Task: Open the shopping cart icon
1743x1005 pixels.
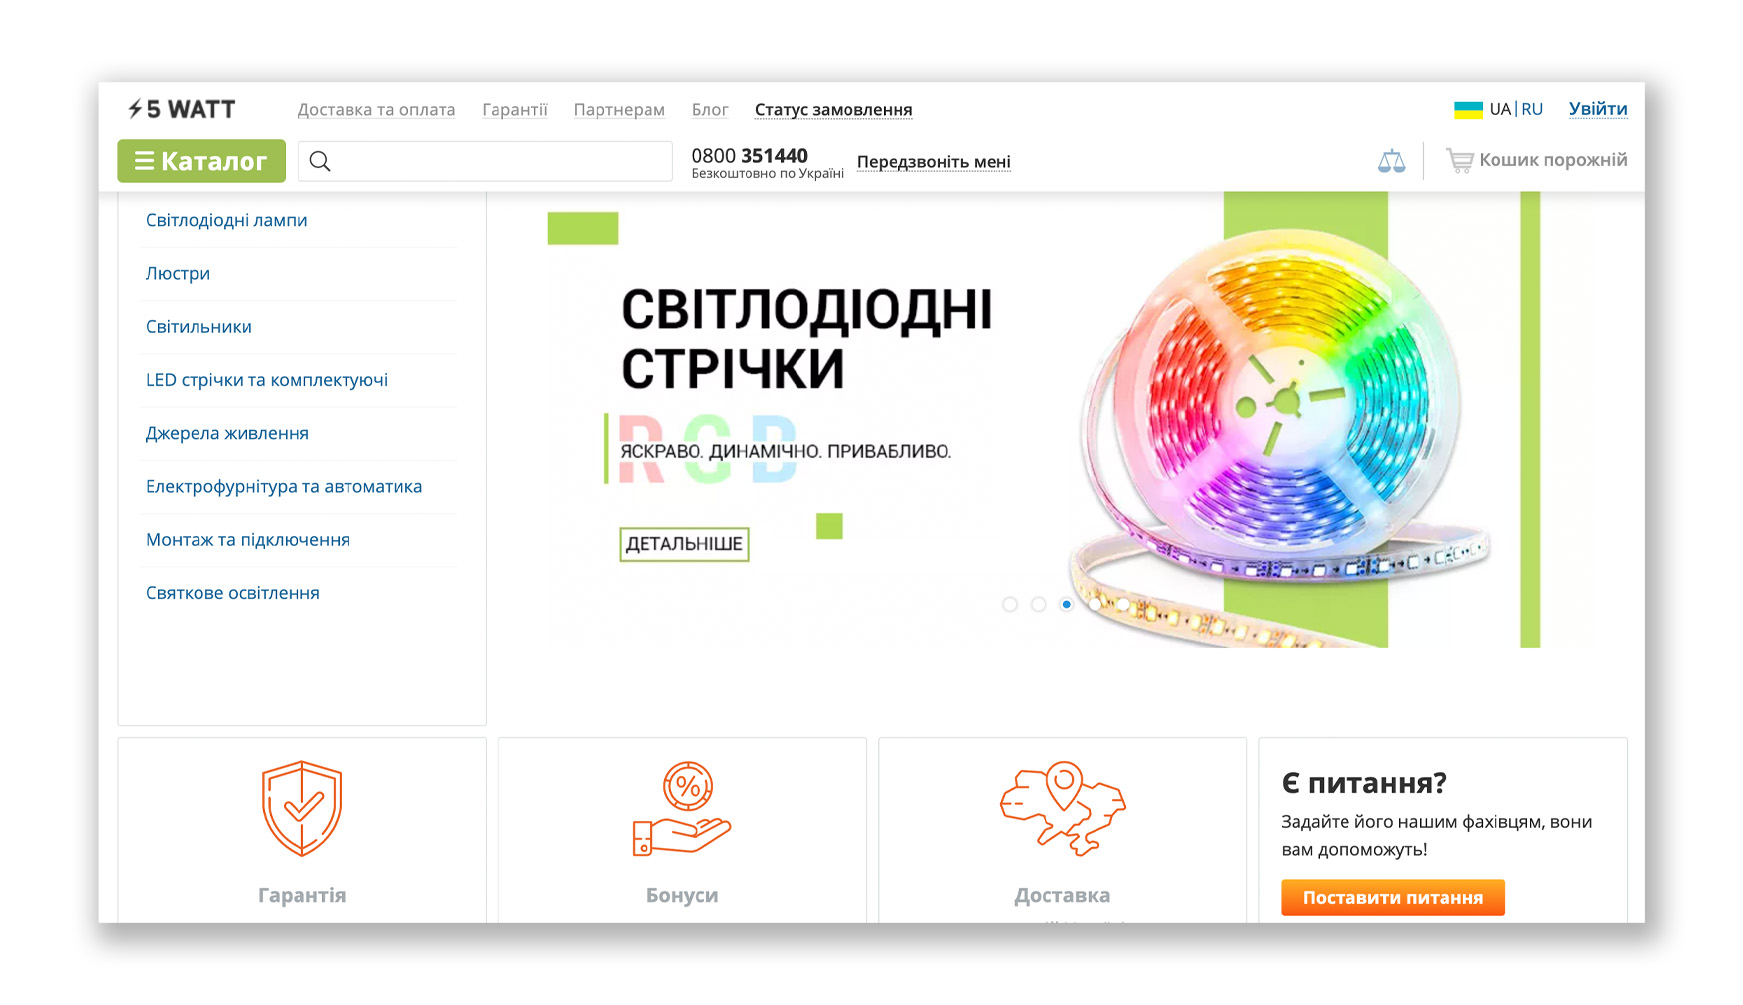Action: 1459,161
